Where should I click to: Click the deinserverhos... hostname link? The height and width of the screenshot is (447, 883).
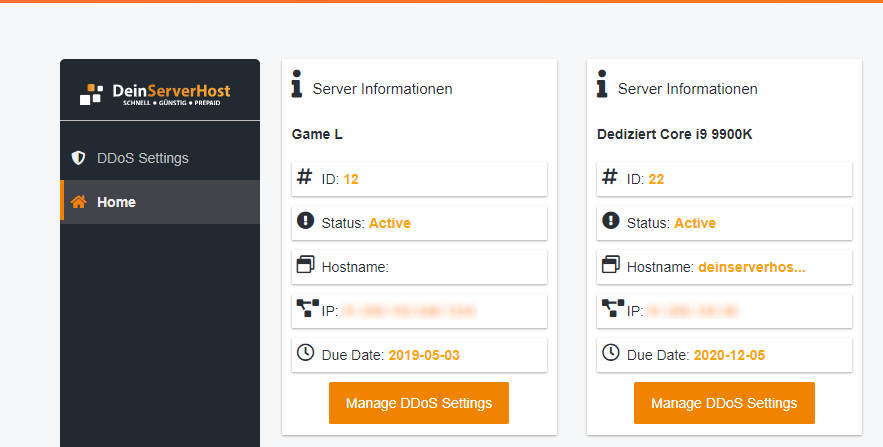(x=751, y=267)
